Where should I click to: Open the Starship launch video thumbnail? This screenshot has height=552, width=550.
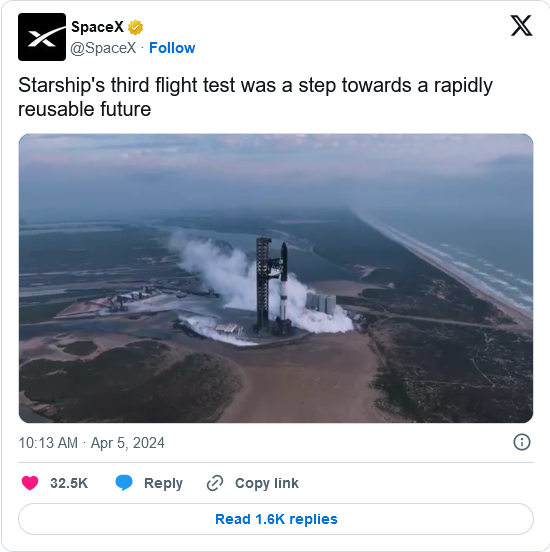click(x=276, y=278)
